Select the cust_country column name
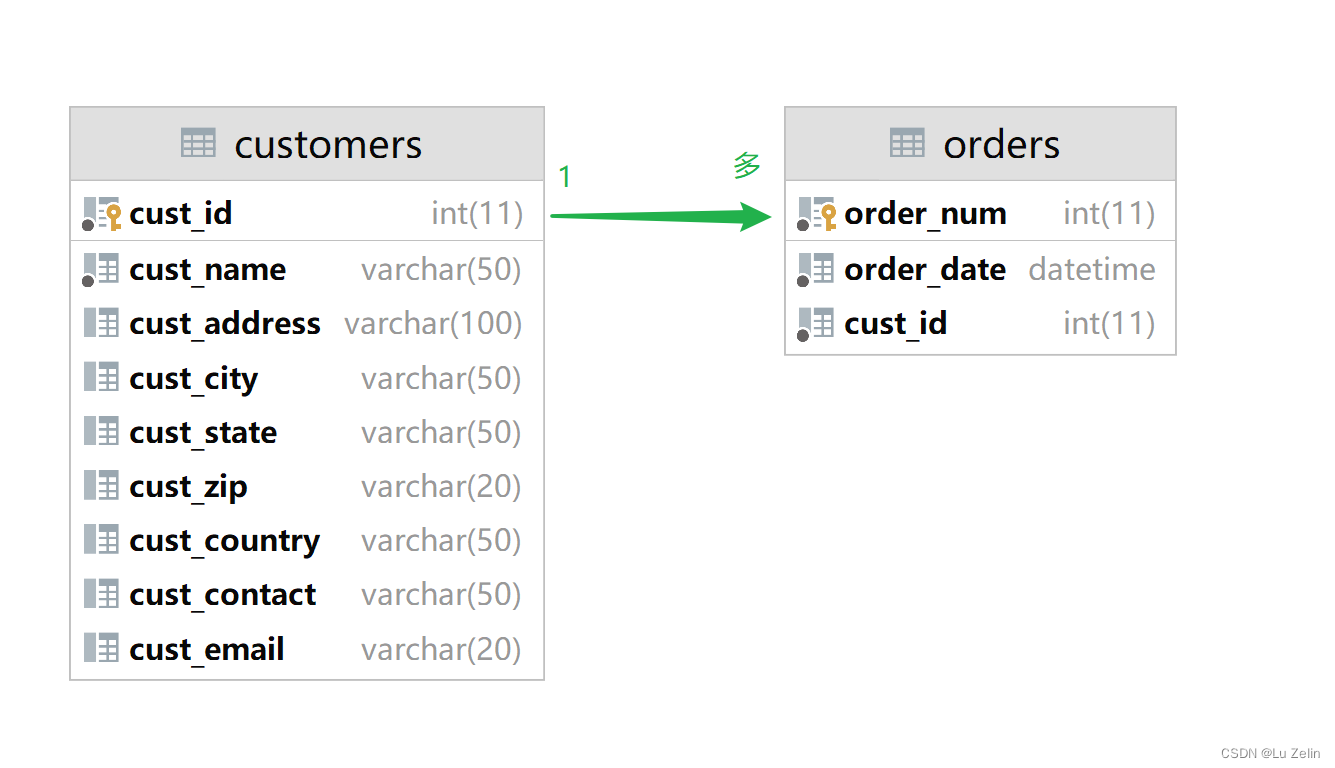 (225, 541)
